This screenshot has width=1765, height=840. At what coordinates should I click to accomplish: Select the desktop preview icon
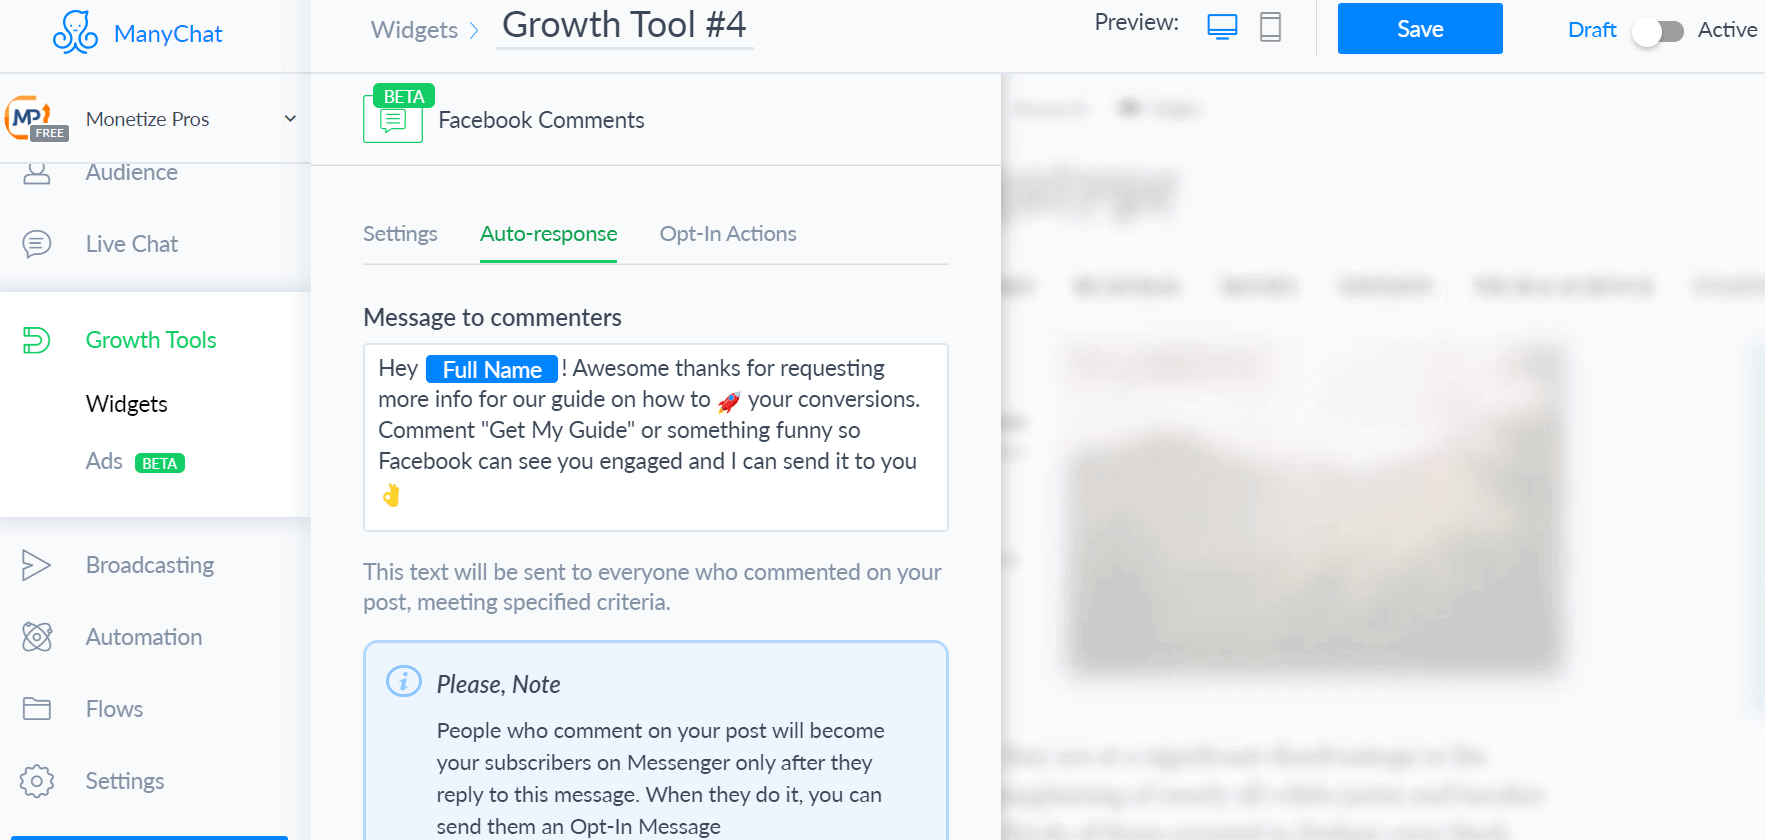pos(1222,27)
